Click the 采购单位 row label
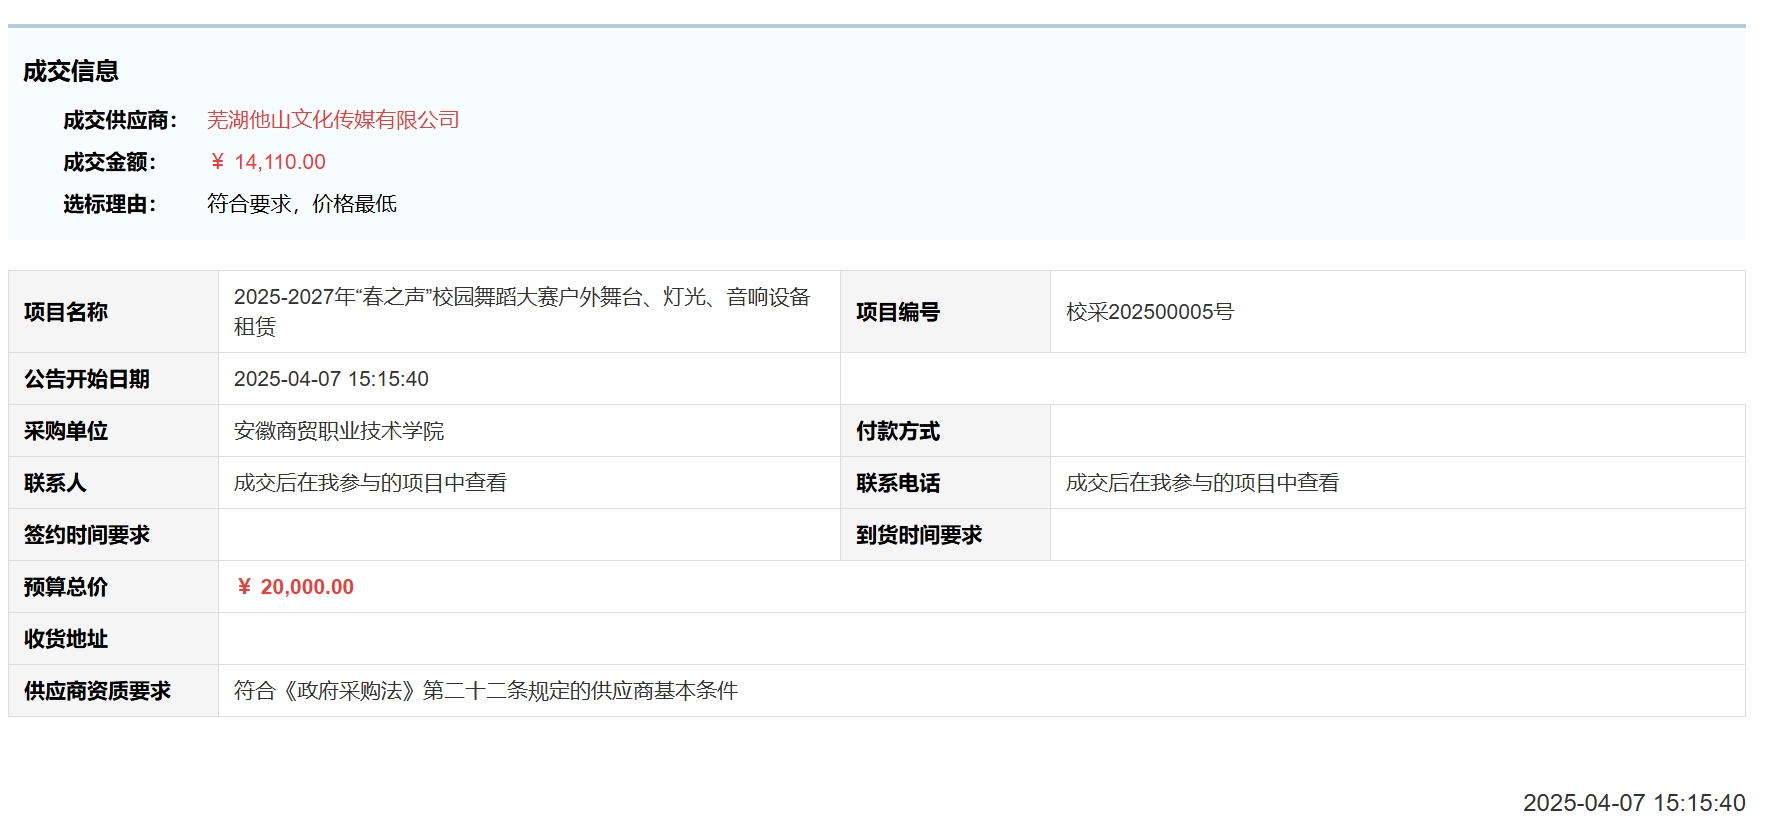Viewport: 1774px width, 840px height. tap(66, 431)
